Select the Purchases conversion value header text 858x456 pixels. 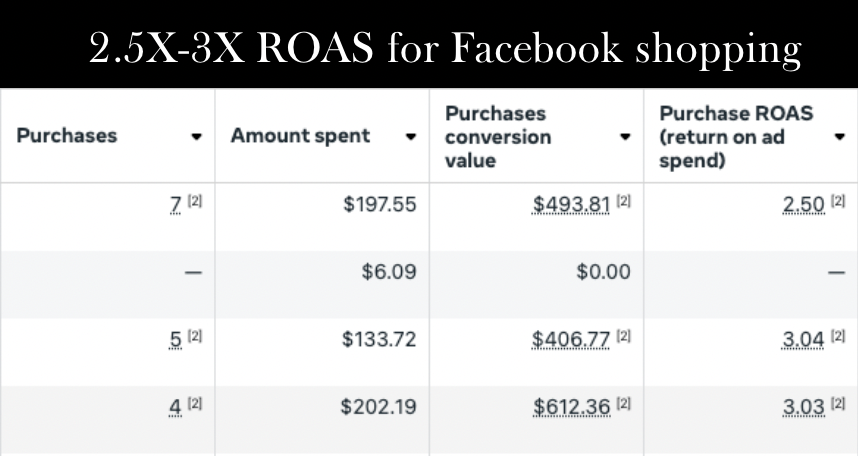(x=498, y=137)
